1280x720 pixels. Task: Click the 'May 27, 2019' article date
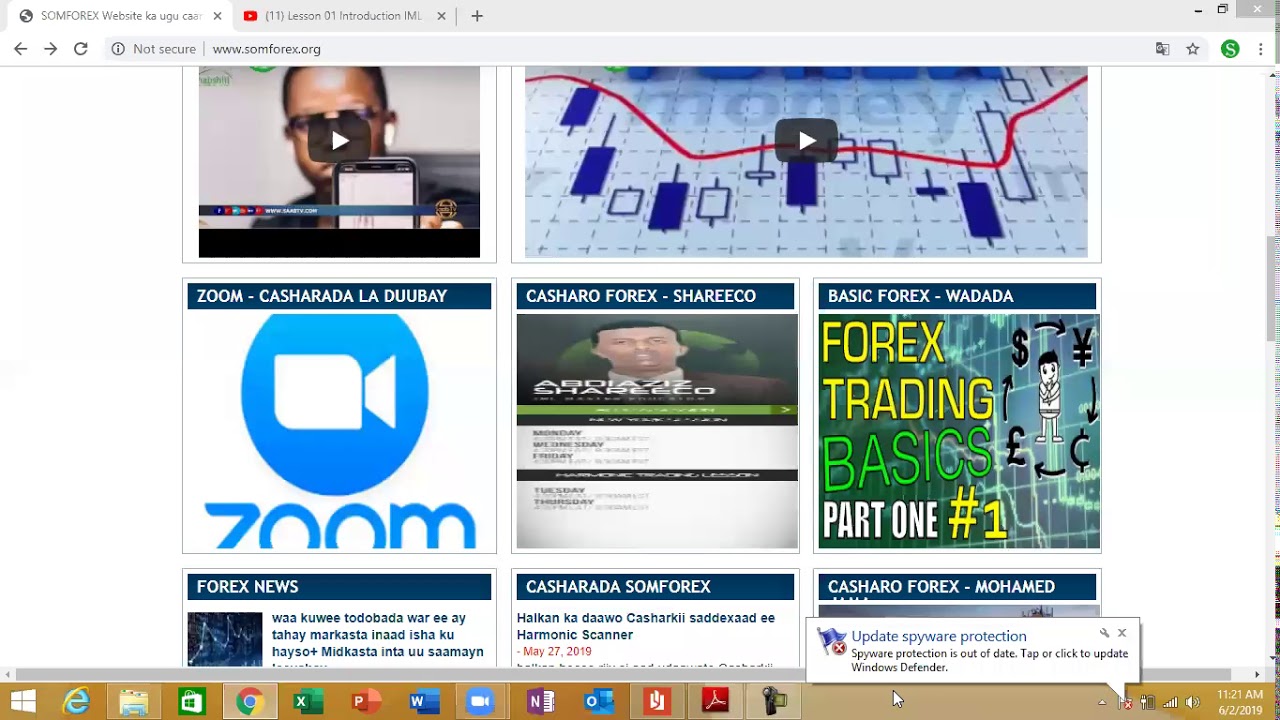557,652
